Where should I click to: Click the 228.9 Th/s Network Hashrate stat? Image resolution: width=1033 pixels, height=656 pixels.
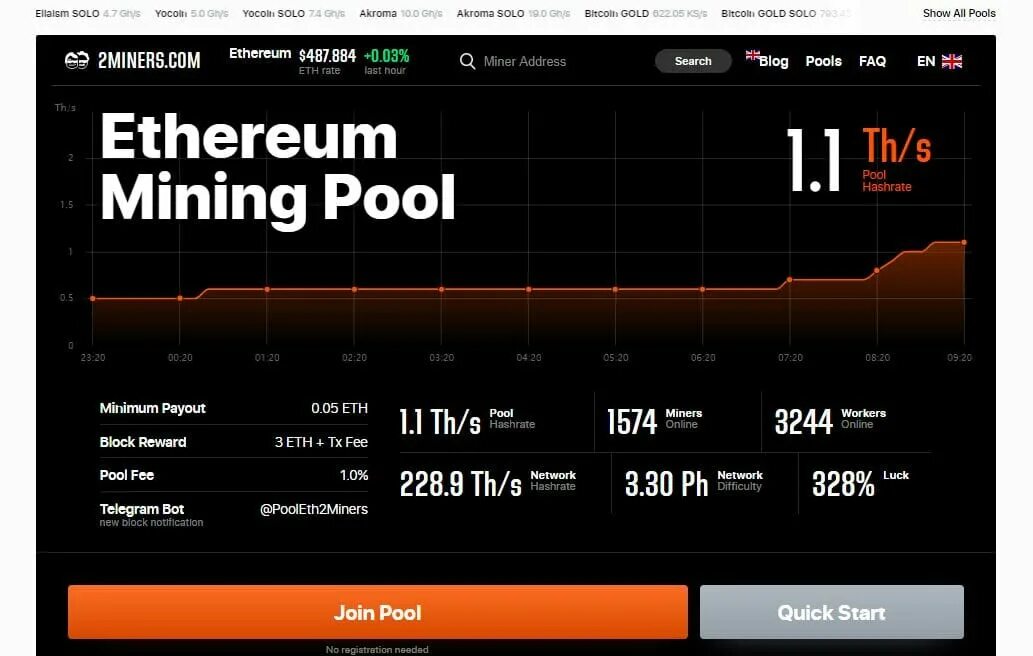pos(488,483)
